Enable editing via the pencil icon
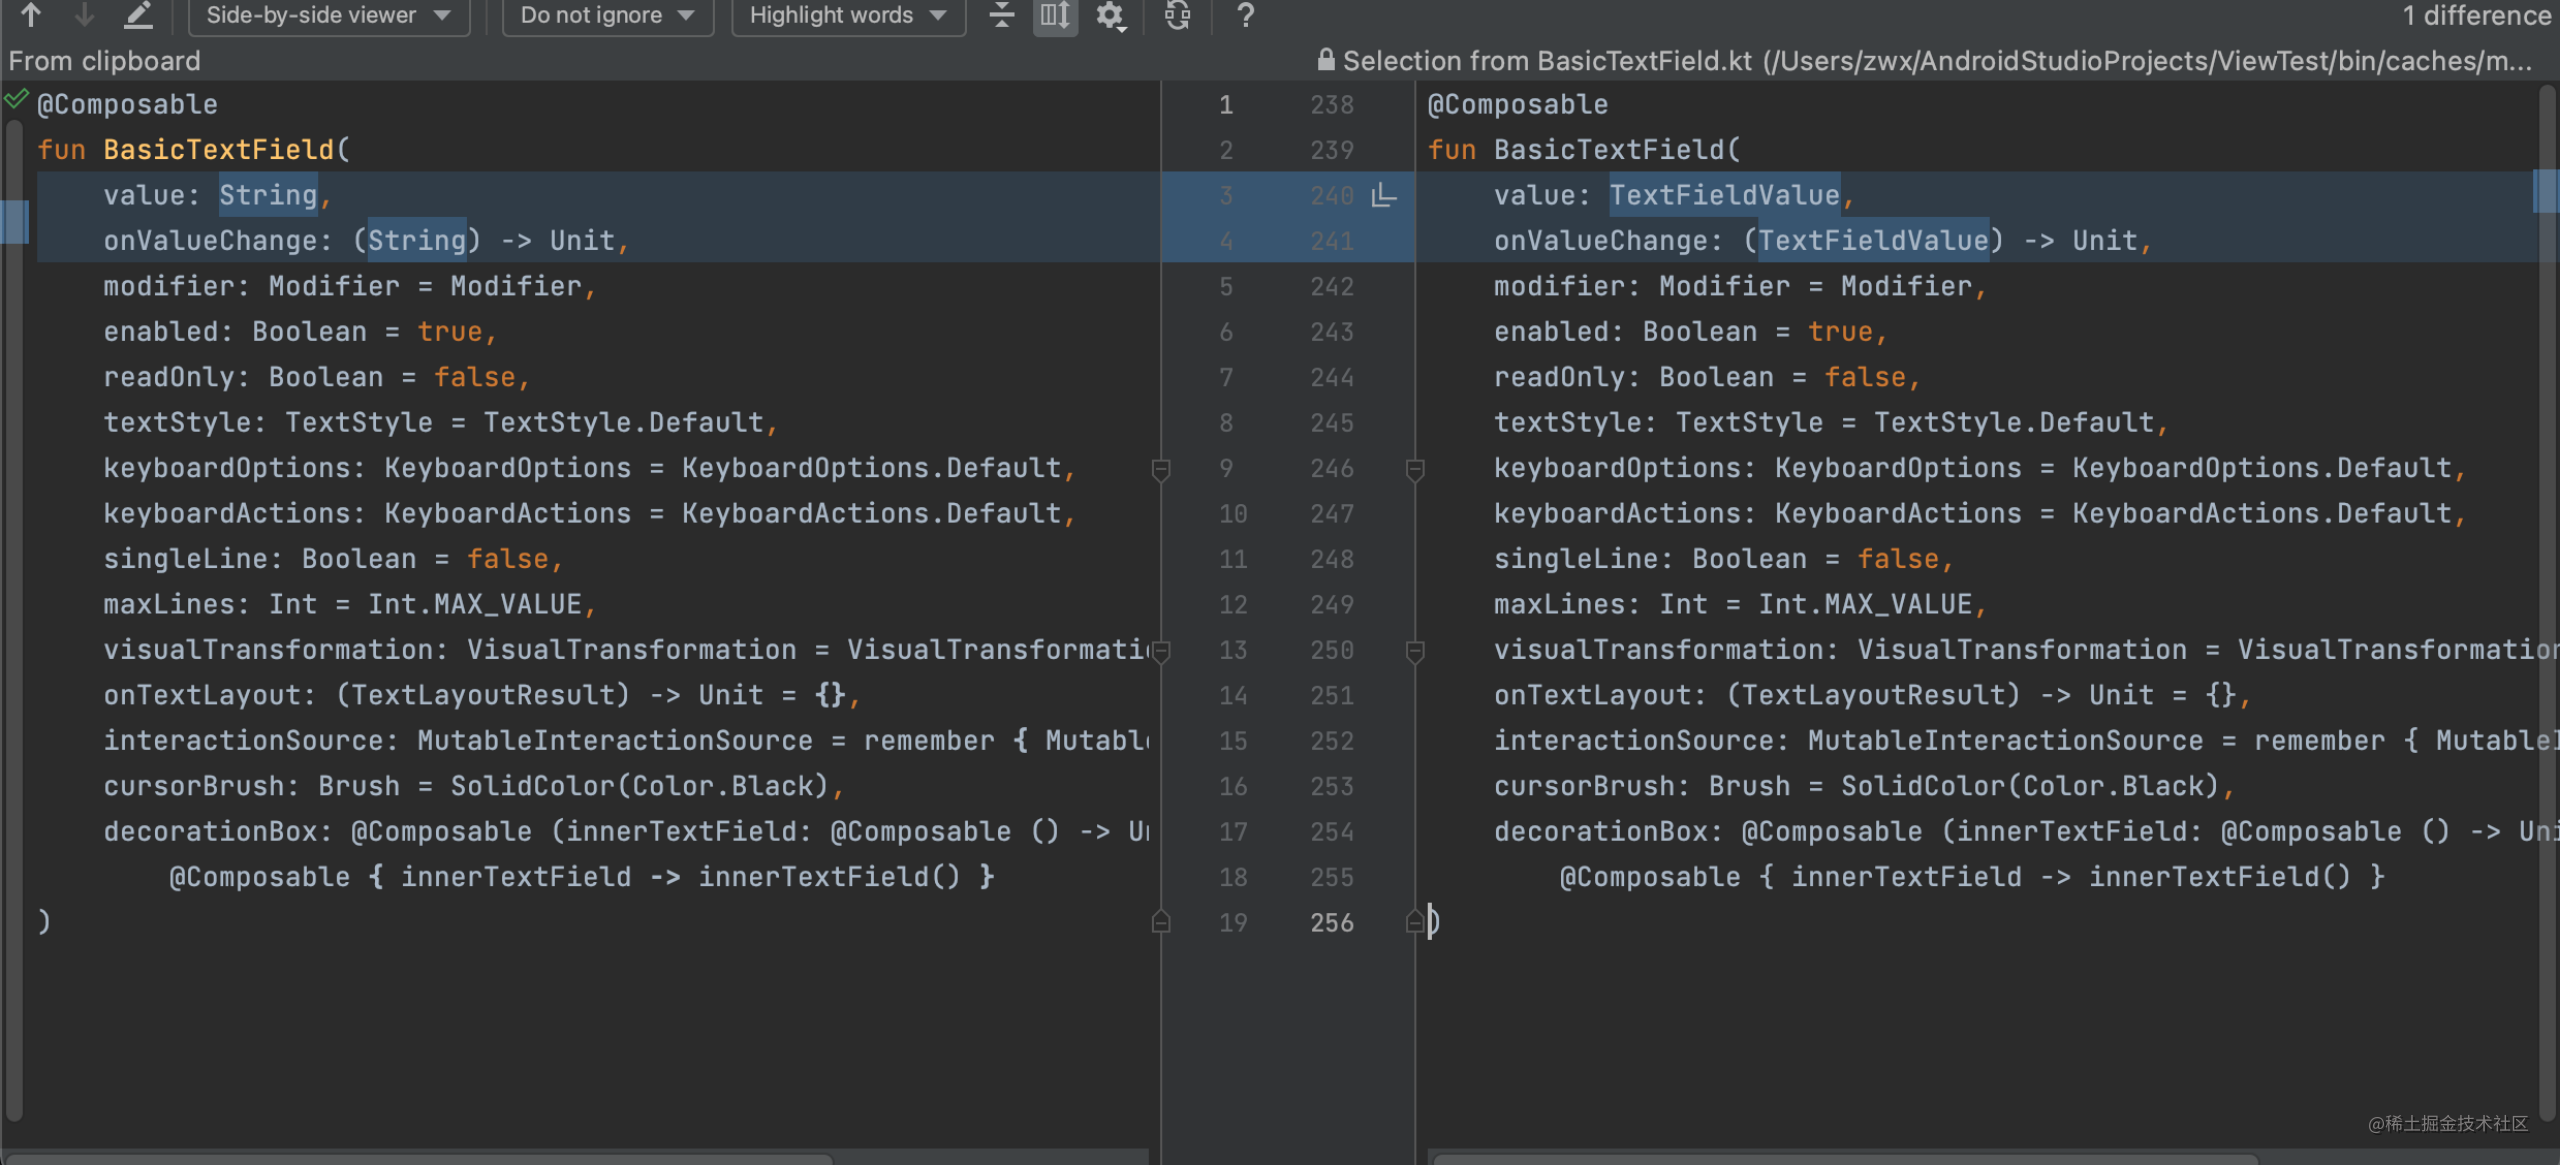Viewport: 2560px width, 1165px height. pos(138,15)
